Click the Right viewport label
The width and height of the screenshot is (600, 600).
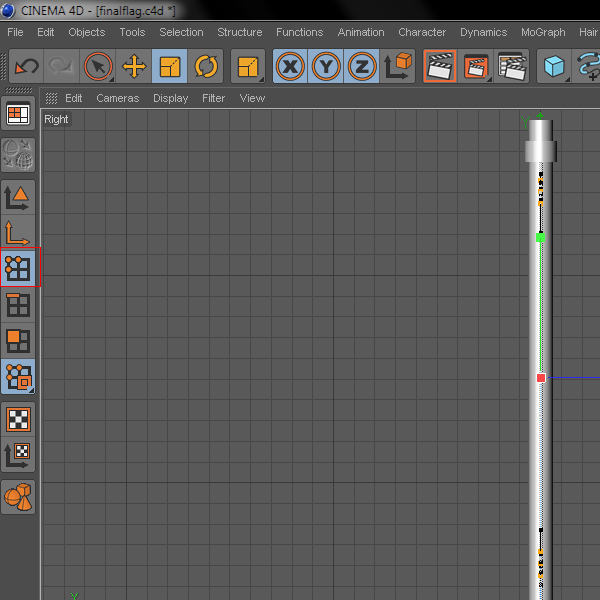(x=56, y=119)
